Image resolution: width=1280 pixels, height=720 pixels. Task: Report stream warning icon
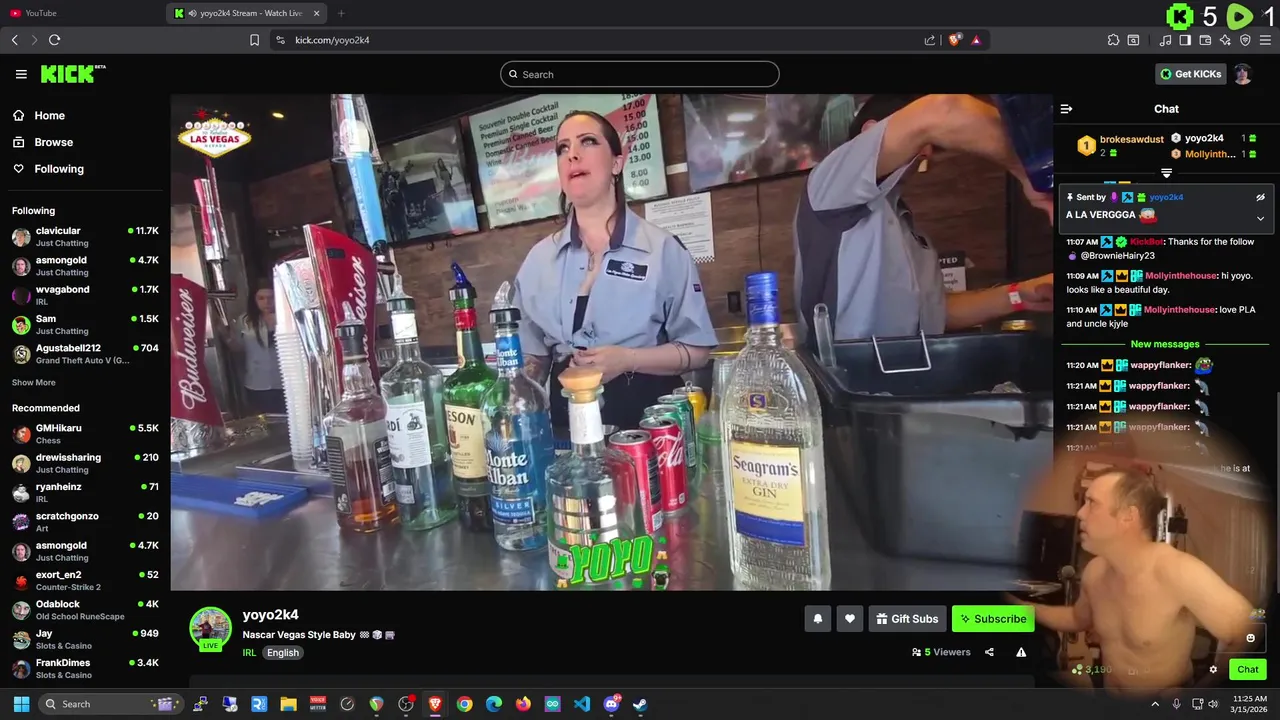1021,652
